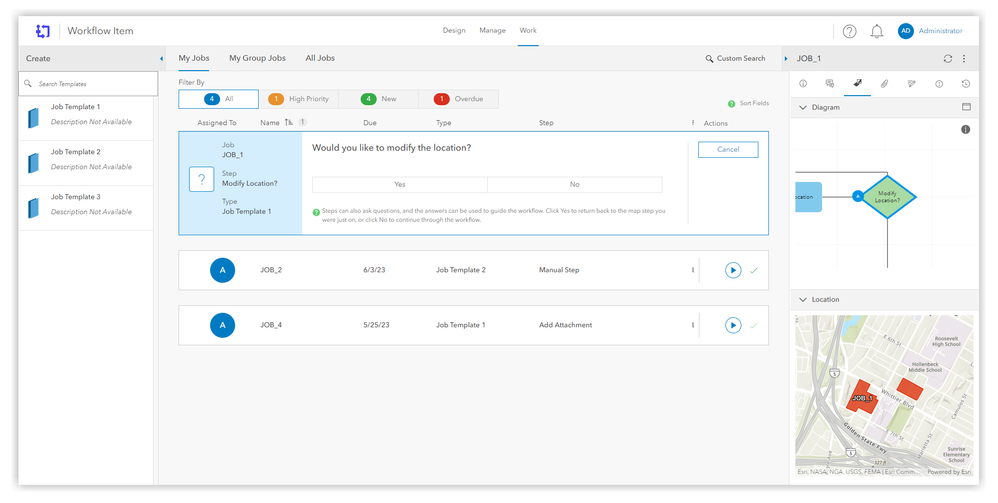The image size is (998, 503).
Task: Click the Administrator user name
Action: (x=940, y=31)
